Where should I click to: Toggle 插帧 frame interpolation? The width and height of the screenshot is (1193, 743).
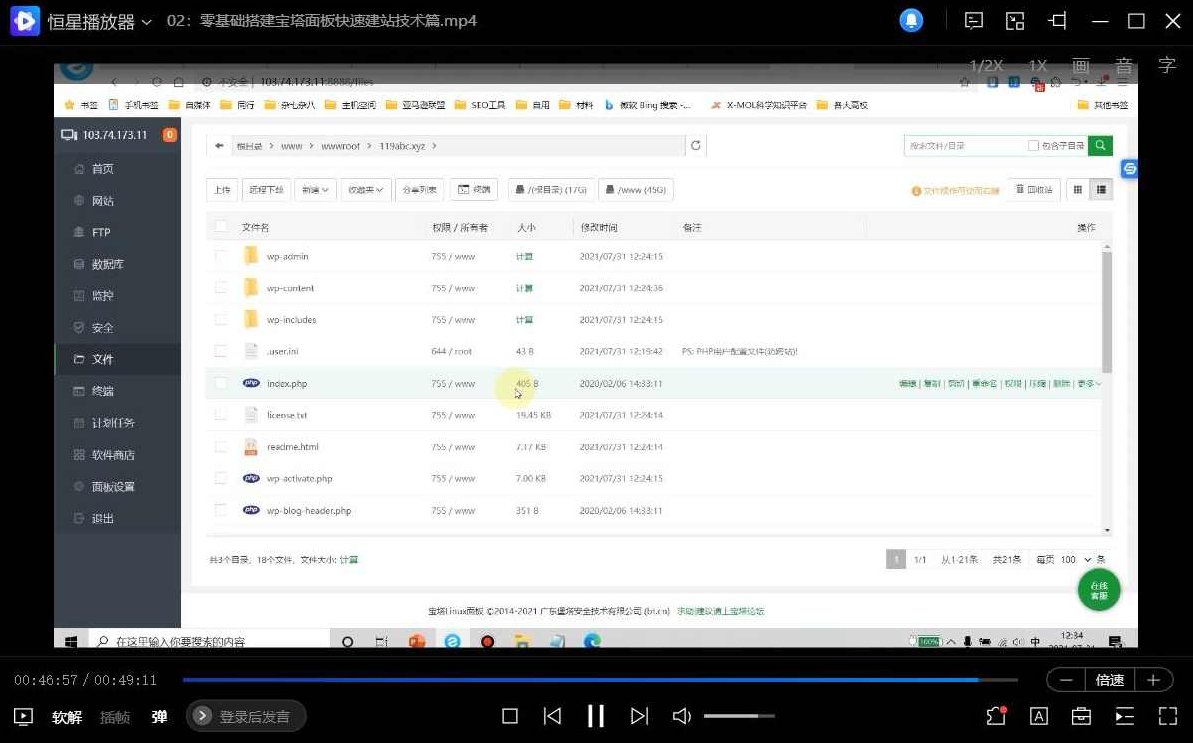pyautogui.click(x=115, y=717)
